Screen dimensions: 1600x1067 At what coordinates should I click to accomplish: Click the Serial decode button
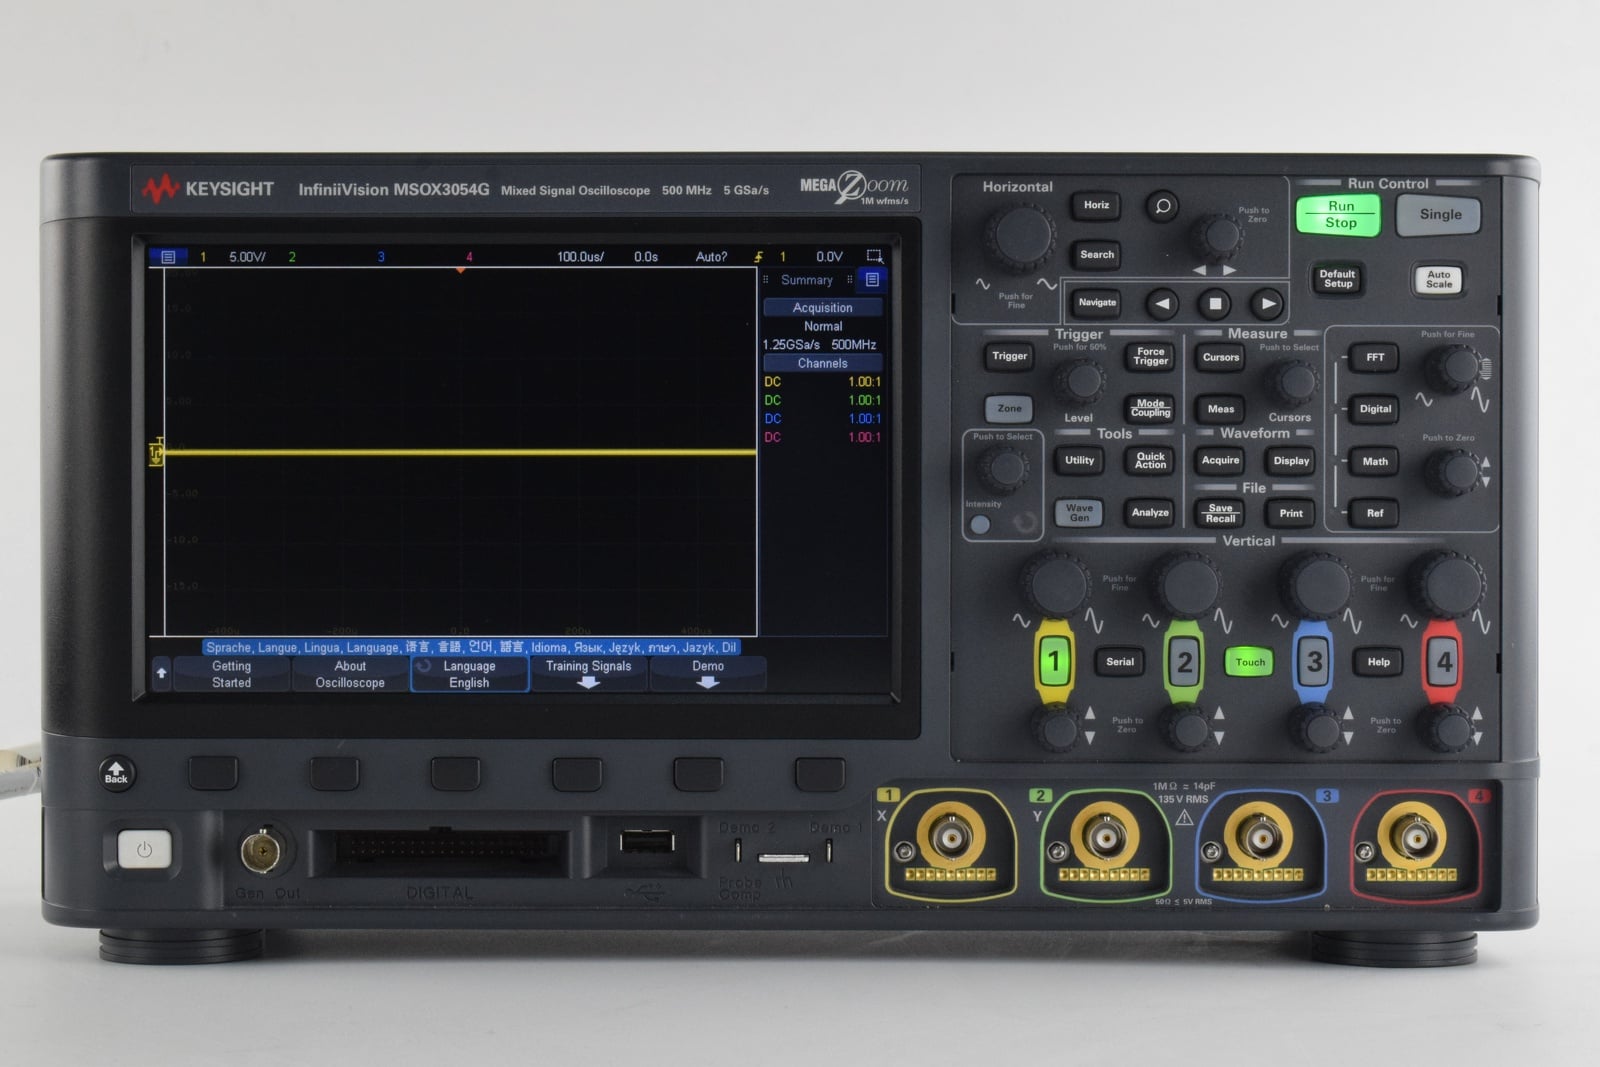click(x=1120, y=662)
